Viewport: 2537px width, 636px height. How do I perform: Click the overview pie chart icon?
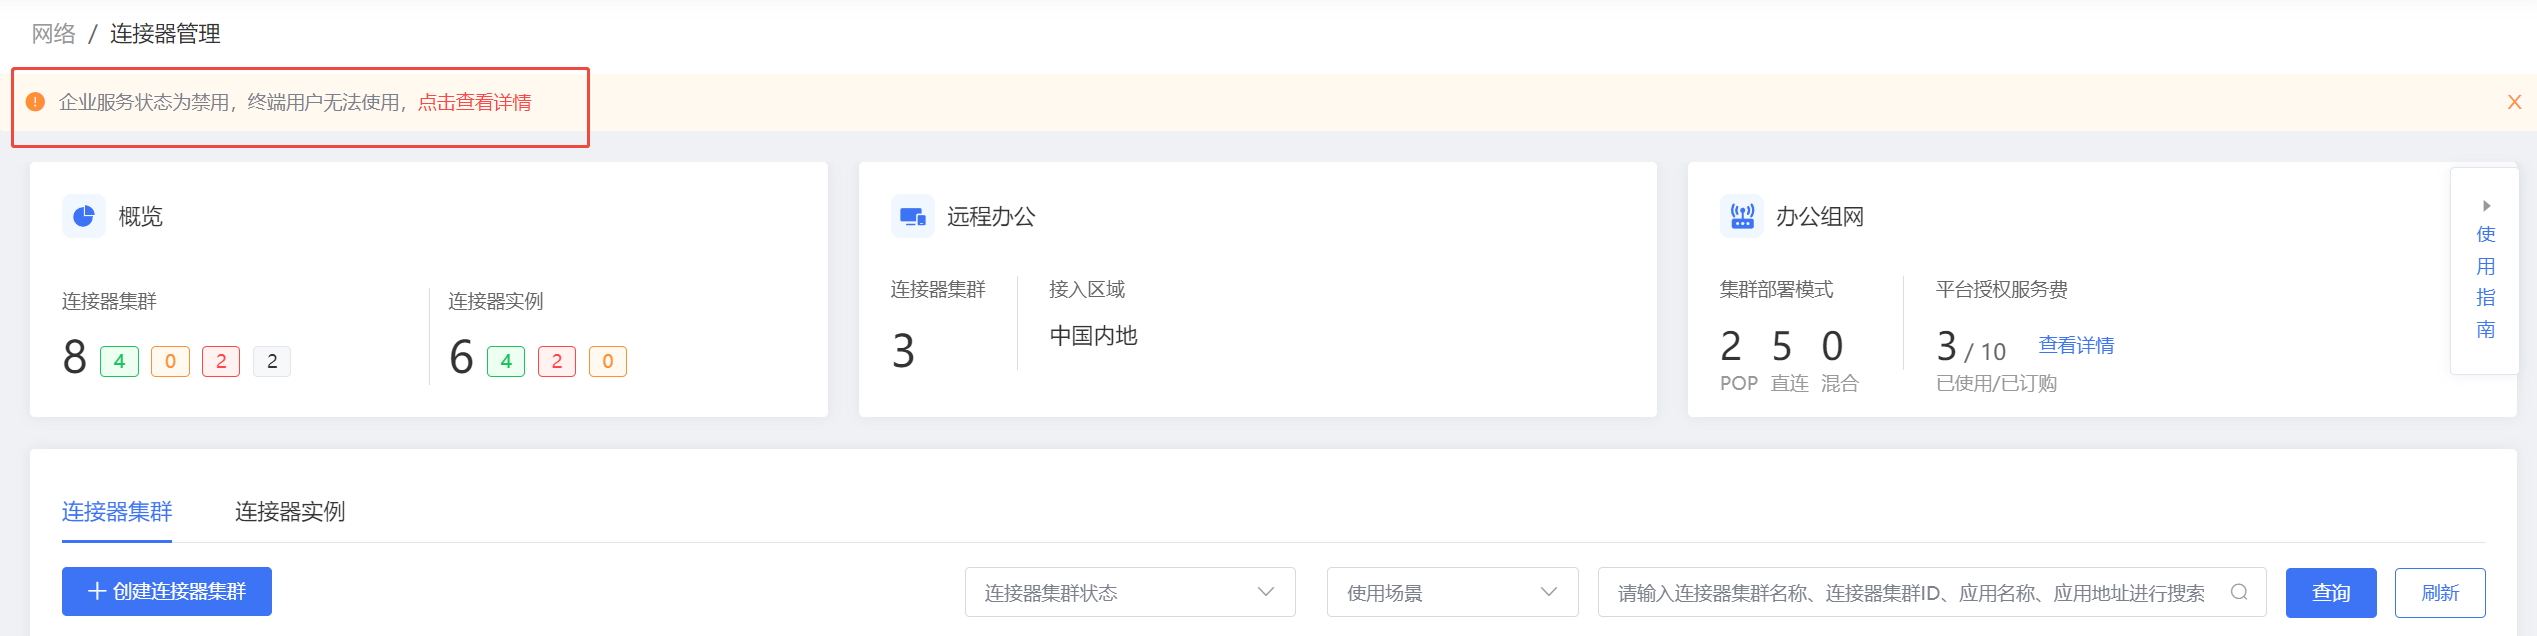[84, 216]
